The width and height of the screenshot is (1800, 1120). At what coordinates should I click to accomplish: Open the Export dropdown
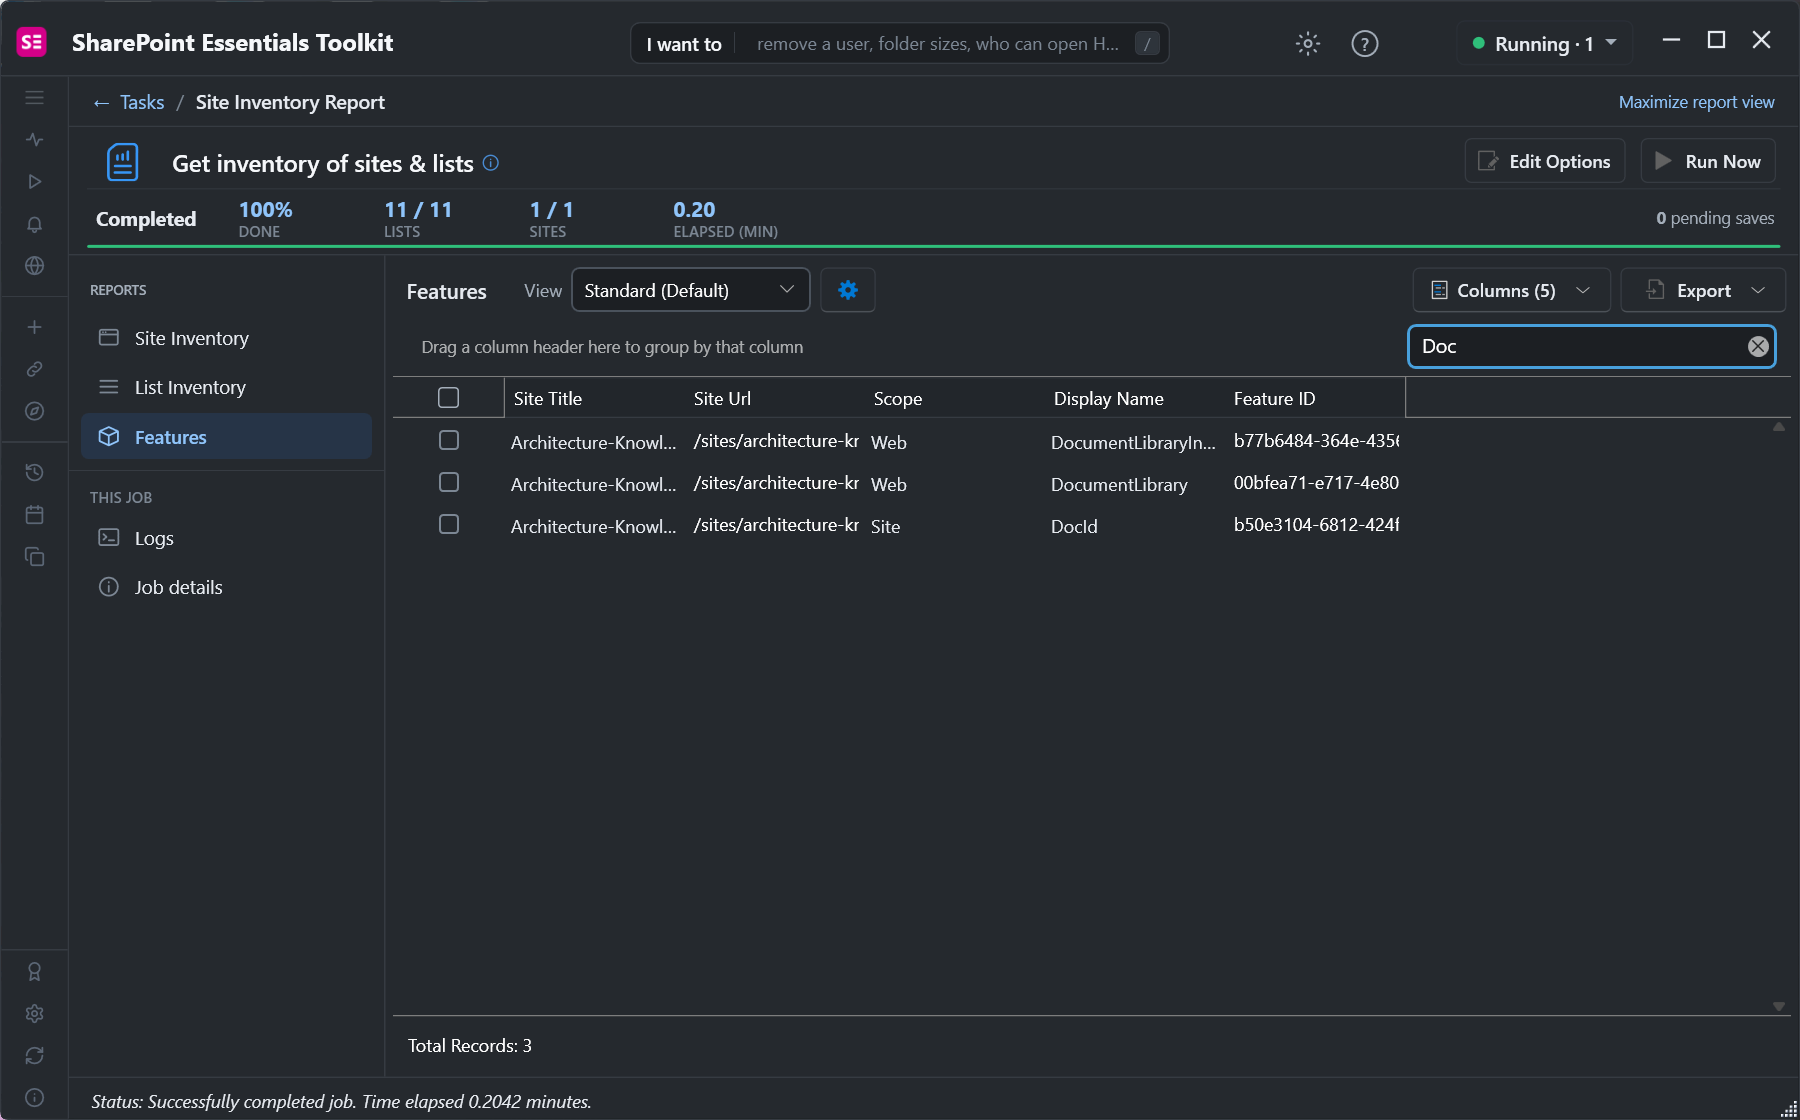pos(1703,290)
